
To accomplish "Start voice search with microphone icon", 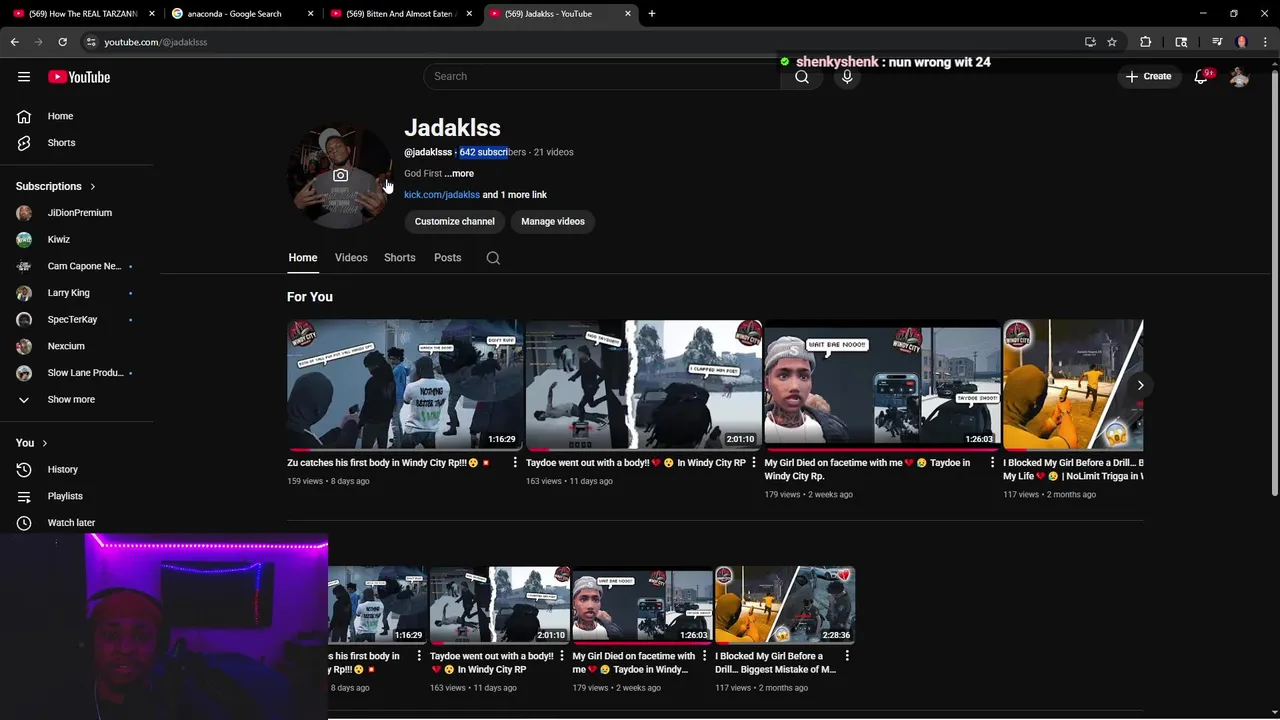I will coord(847,77).
